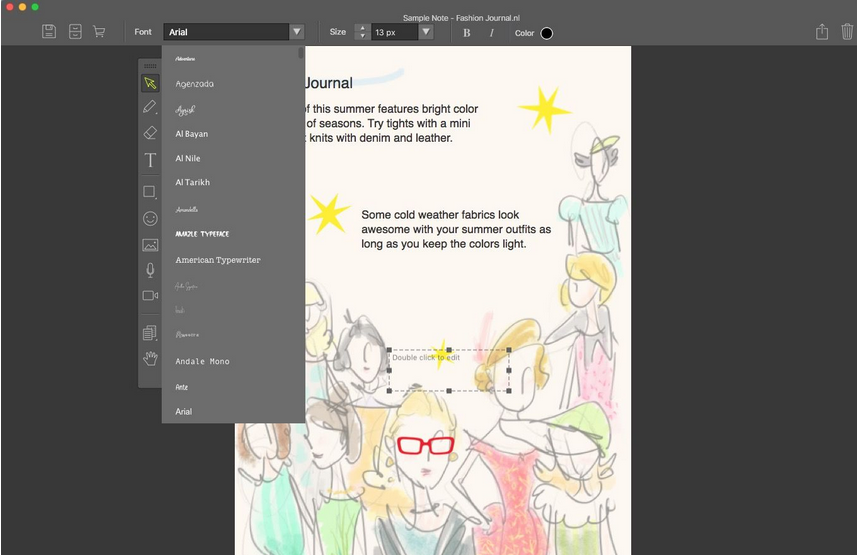Screen dimensions: 857x555
Task: Choose American Typewriter from font list
Action: (x=218, y=260)
